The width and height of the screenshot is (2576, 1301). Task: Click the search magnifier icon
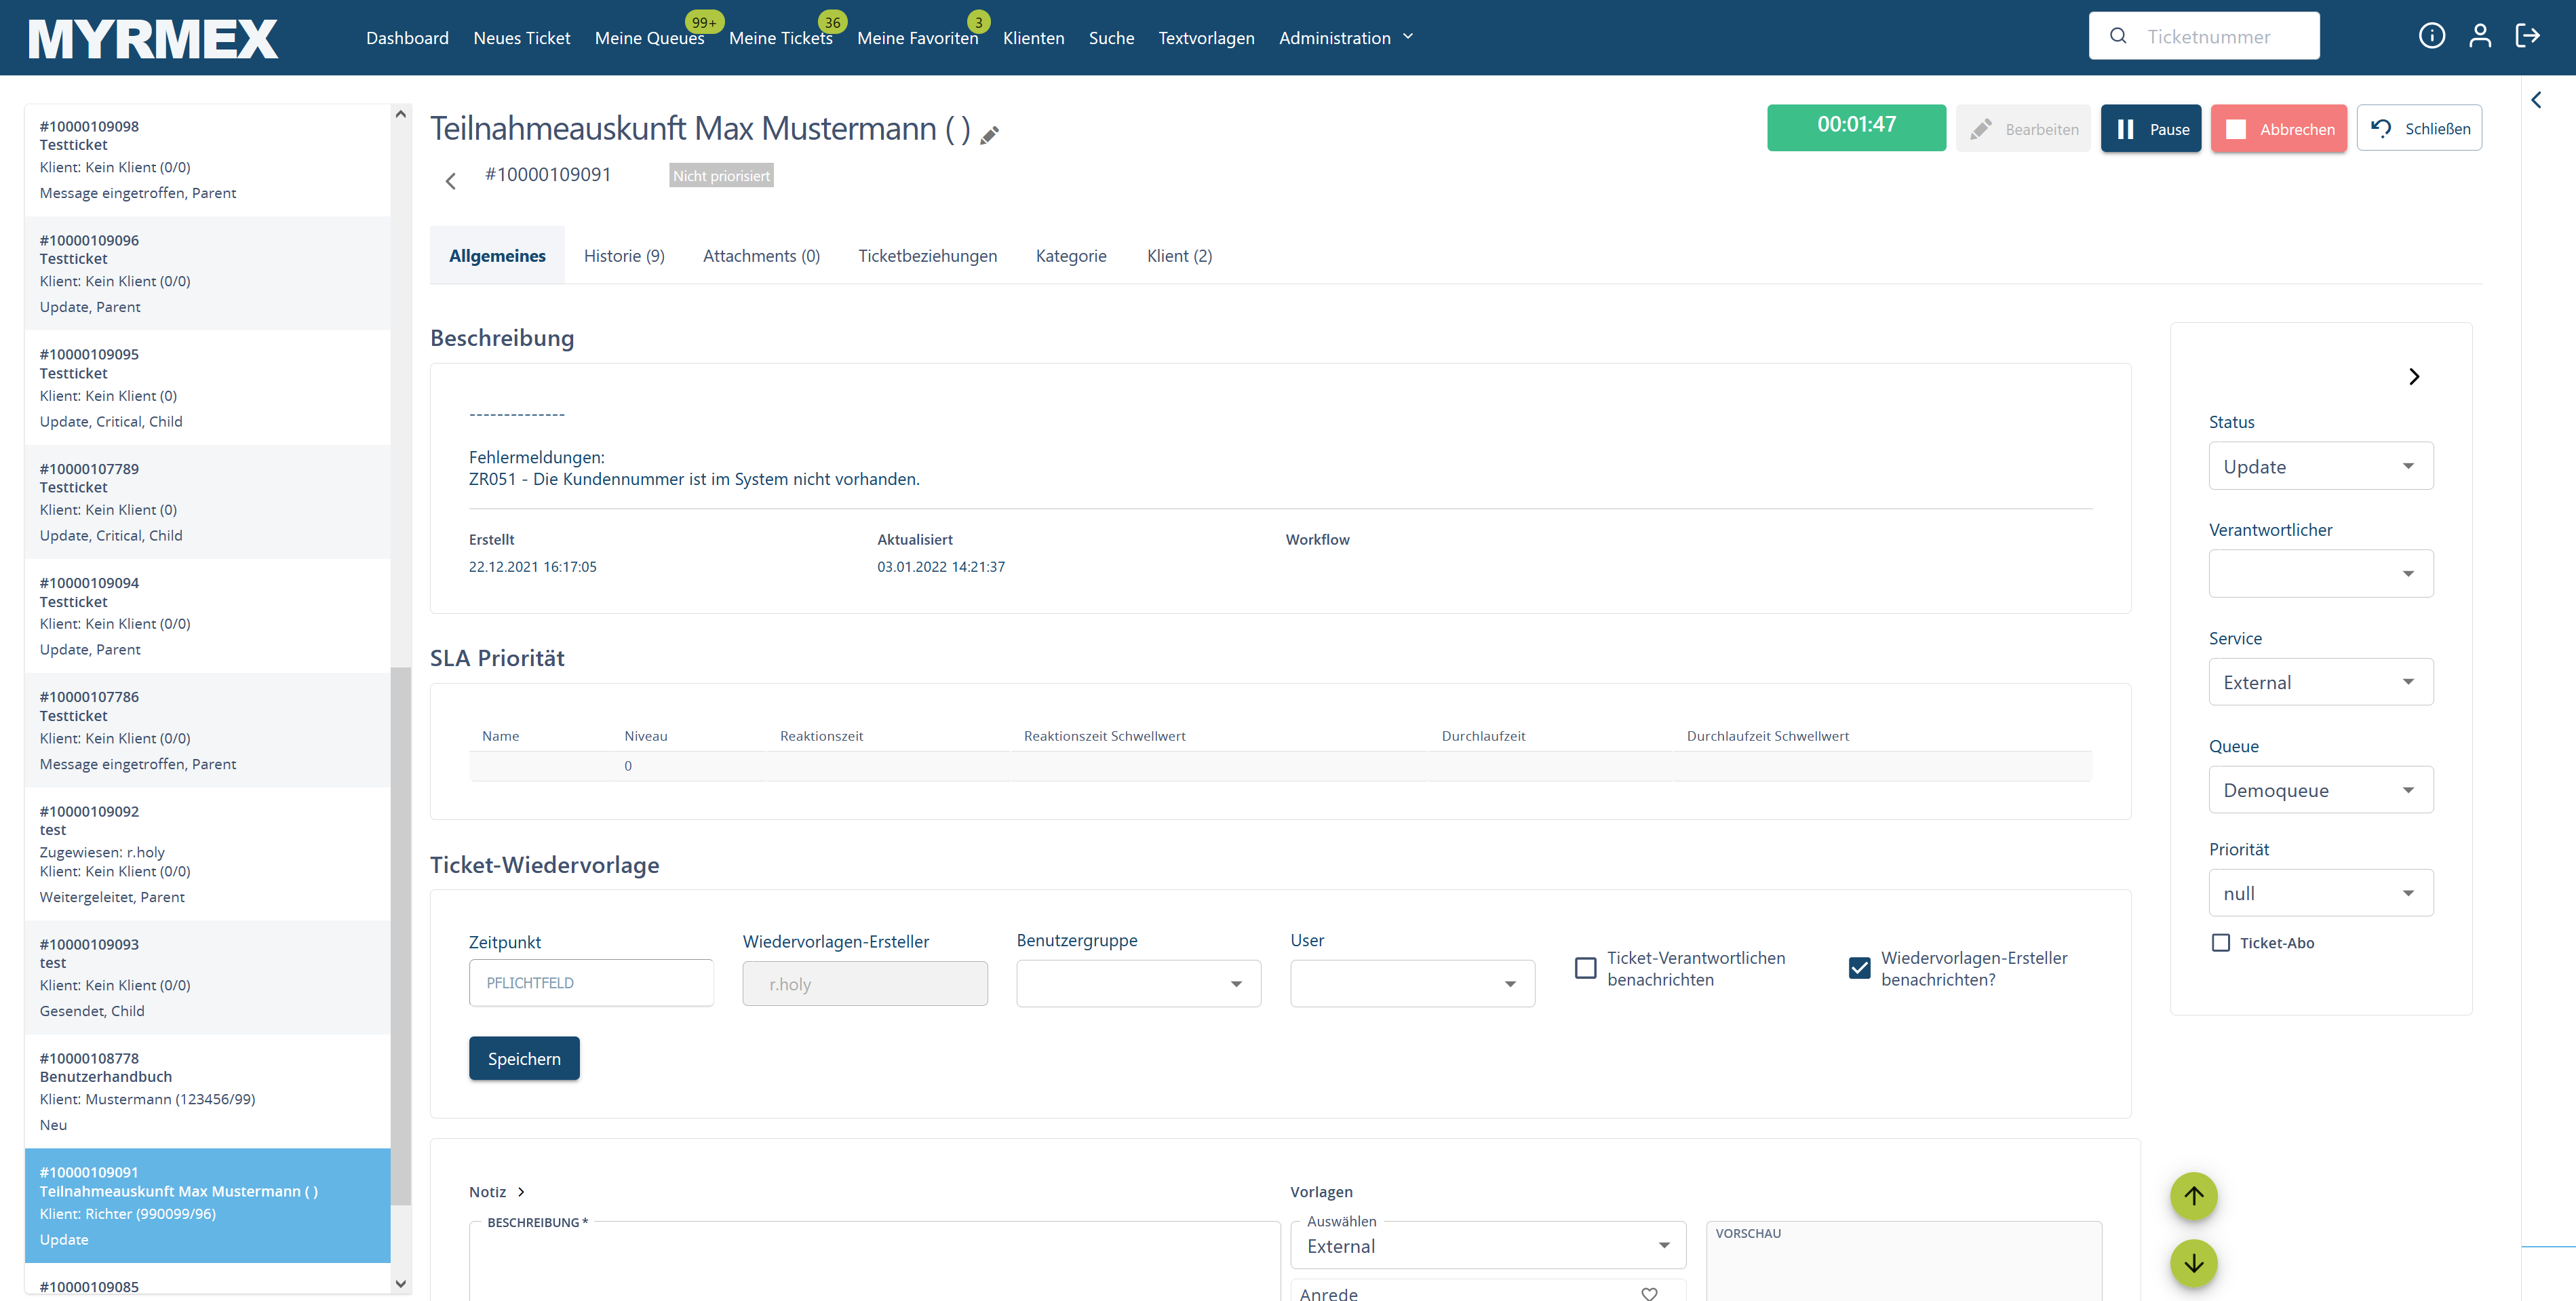point(2118,36)
